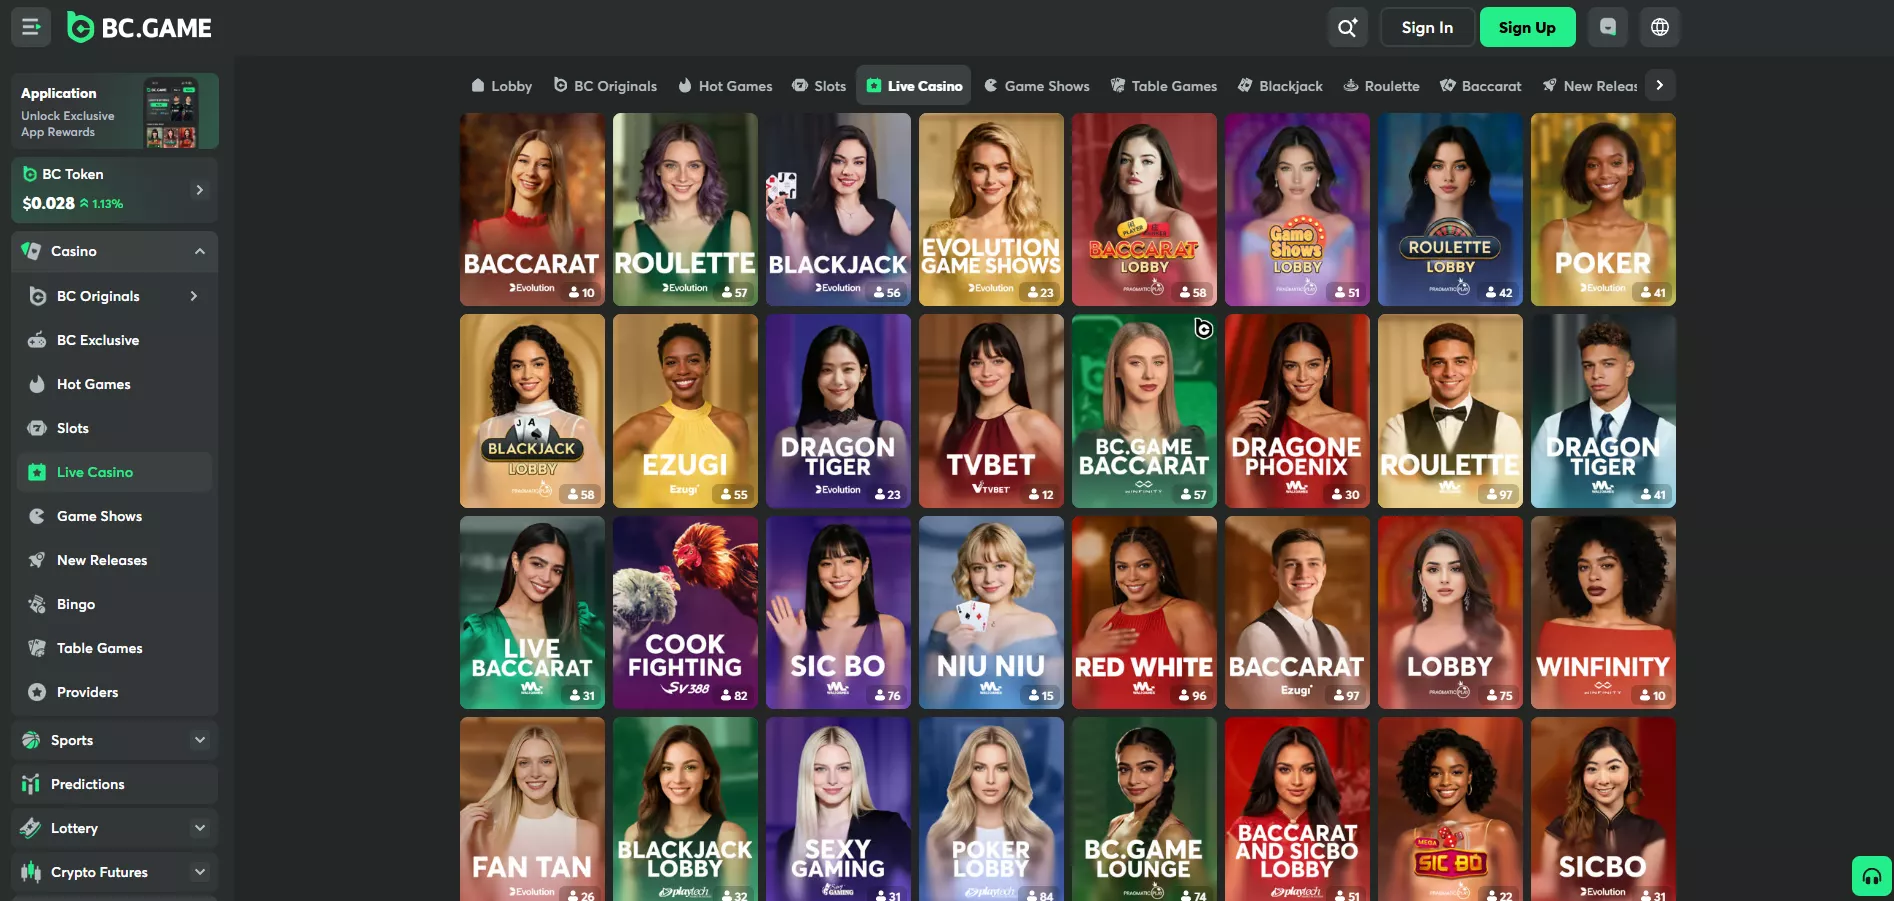Open the Niu Niu game card
1894x901 pixels.
pos(991,612)
